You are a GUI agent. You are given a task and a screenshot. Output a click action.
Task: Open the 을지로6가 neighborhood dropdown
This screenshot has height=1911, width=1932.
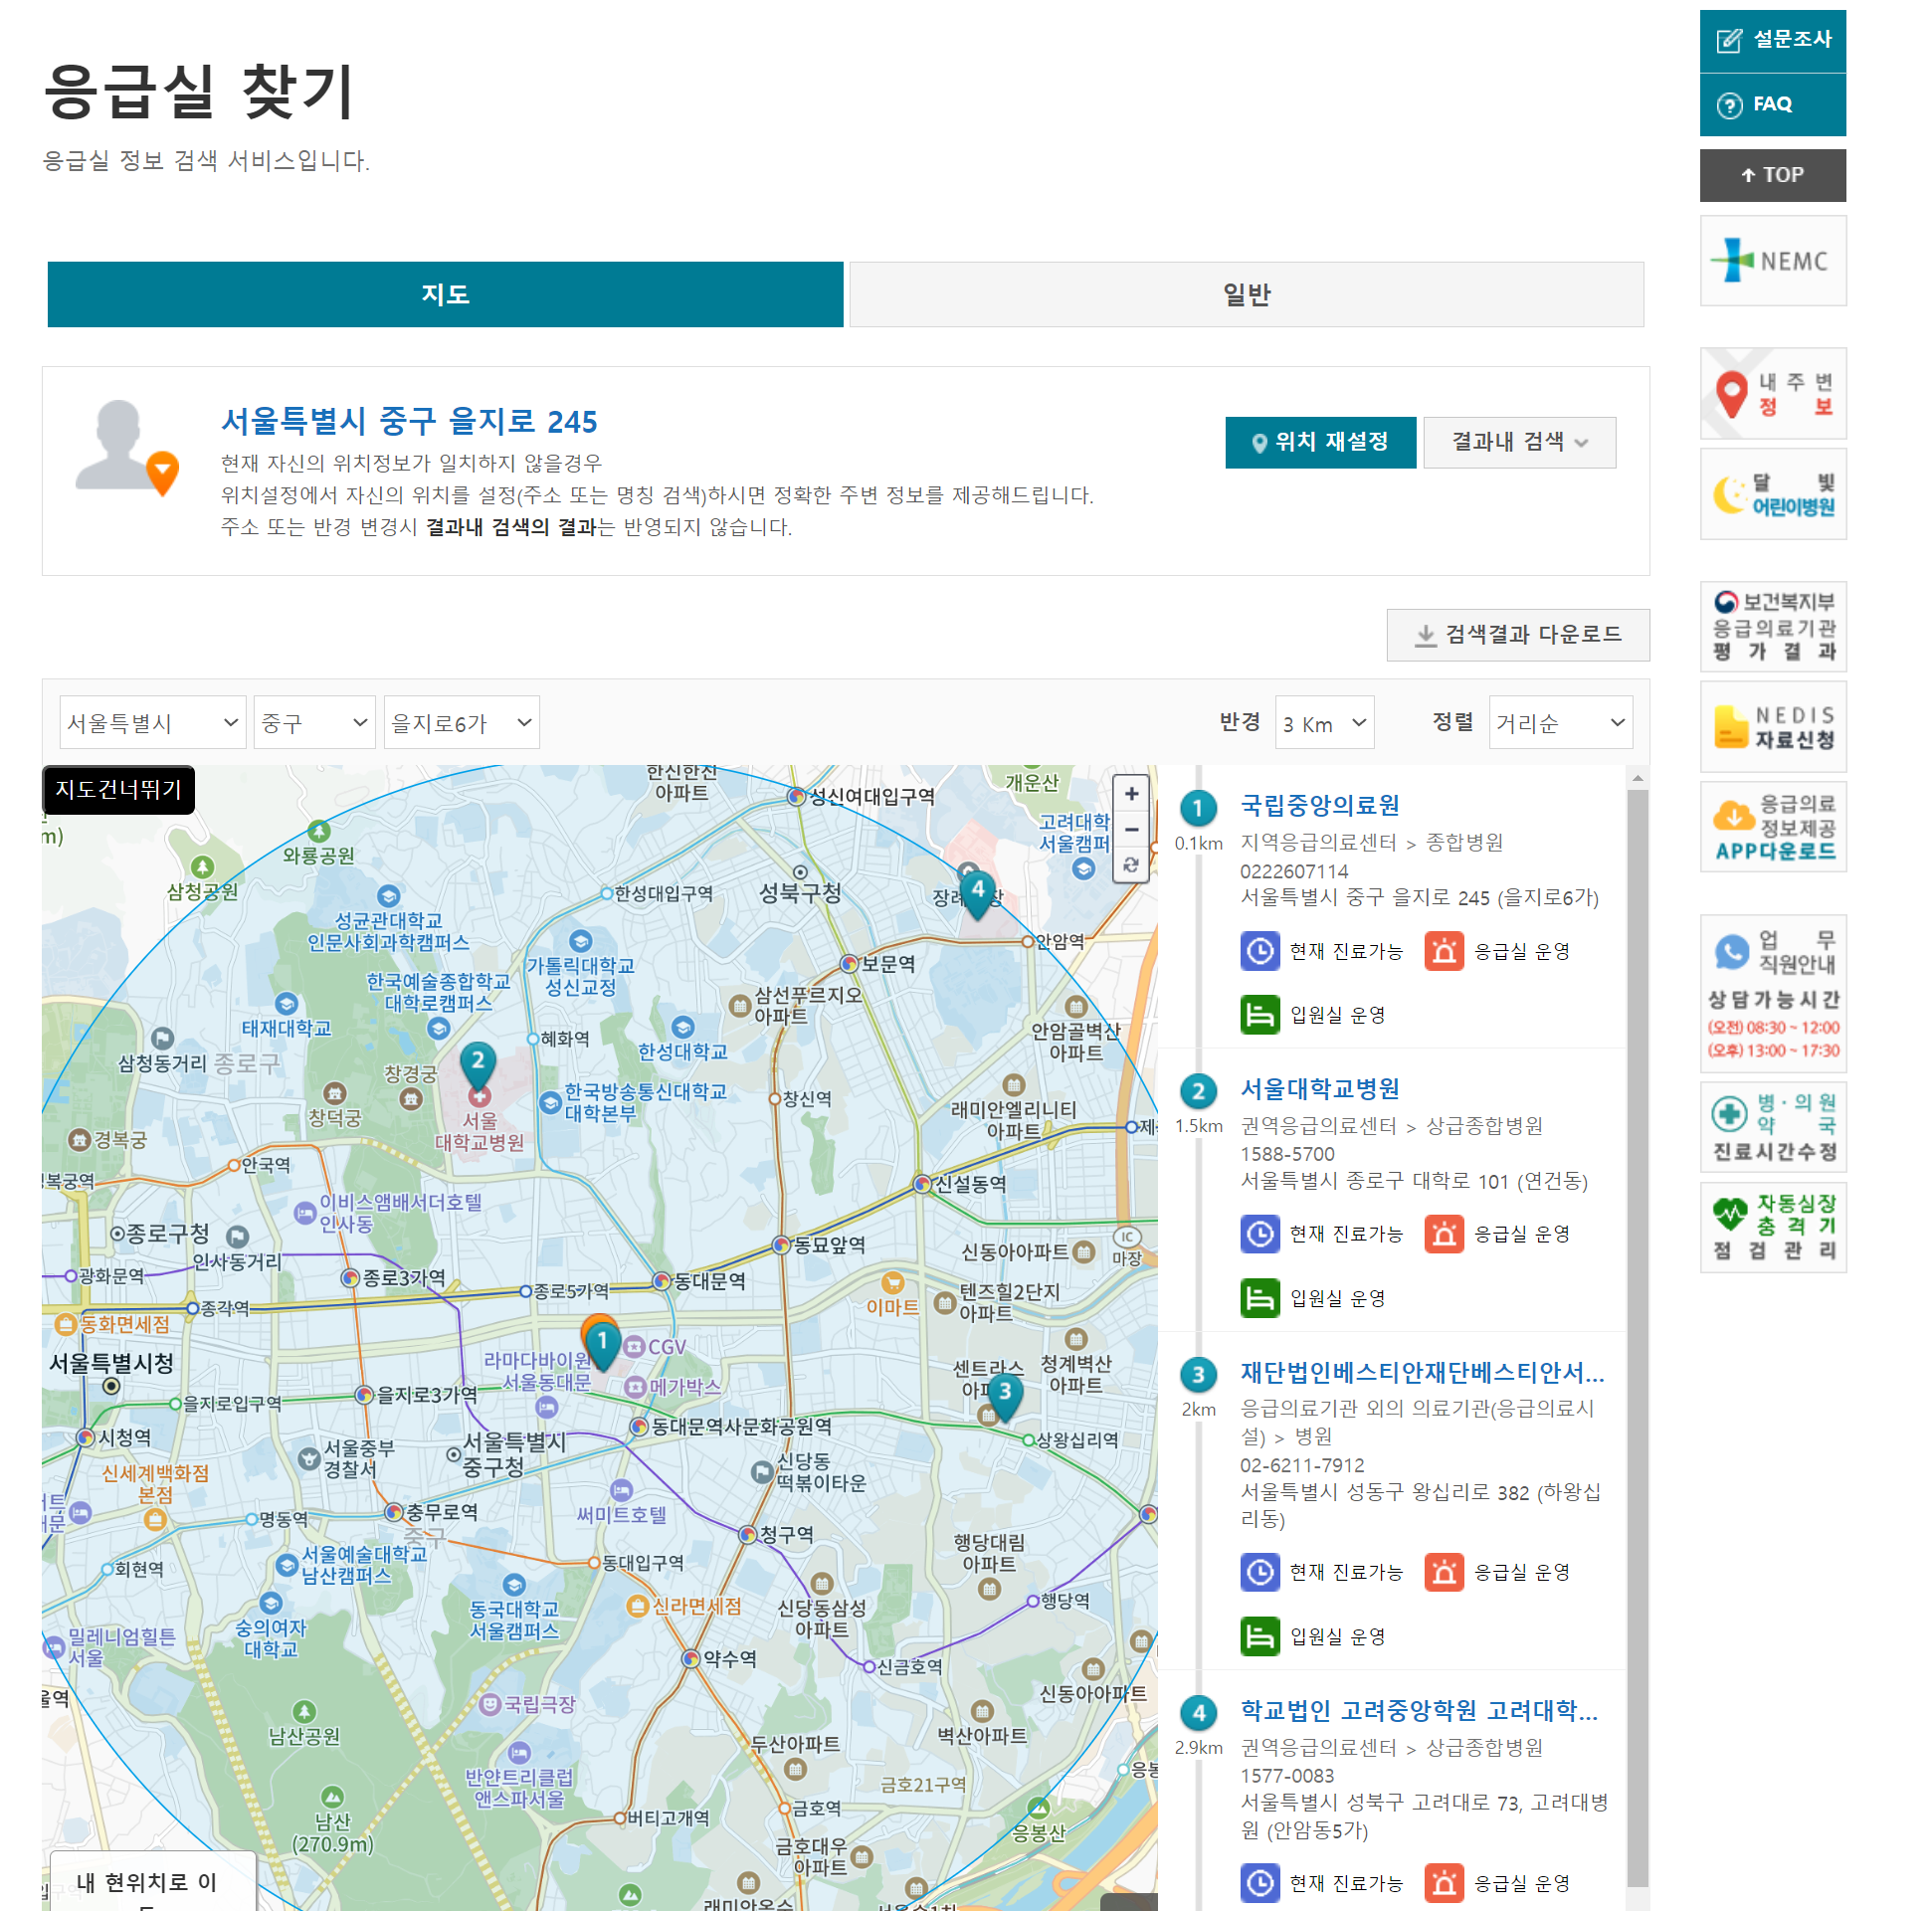(461, 722)
